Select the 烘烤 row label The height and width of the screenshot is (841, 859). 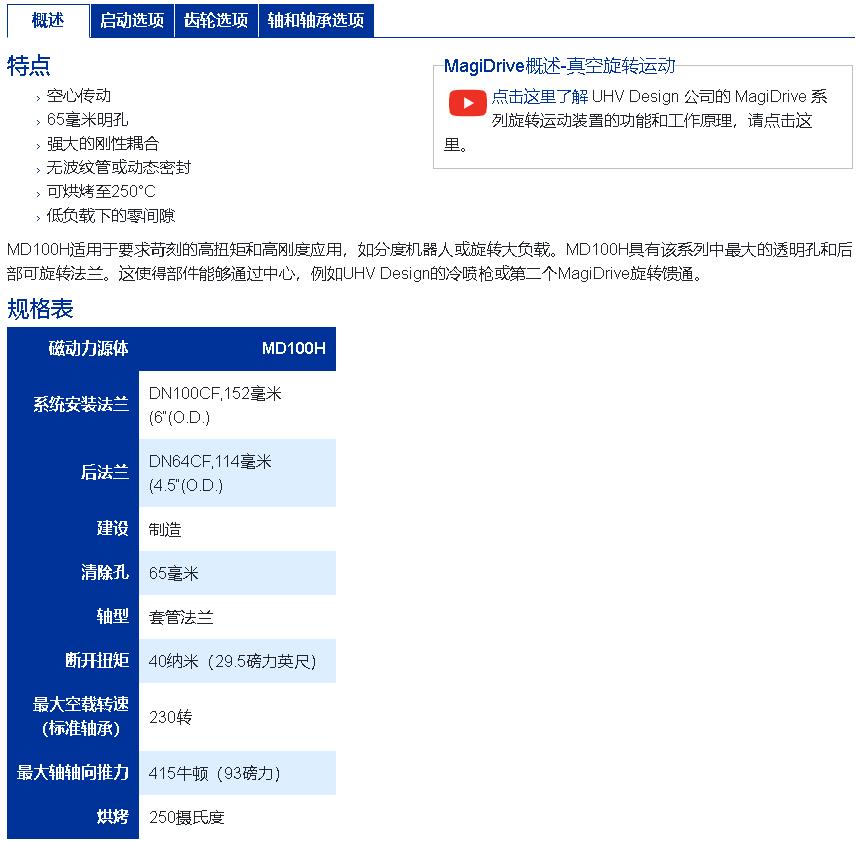(x=73, y=816)
